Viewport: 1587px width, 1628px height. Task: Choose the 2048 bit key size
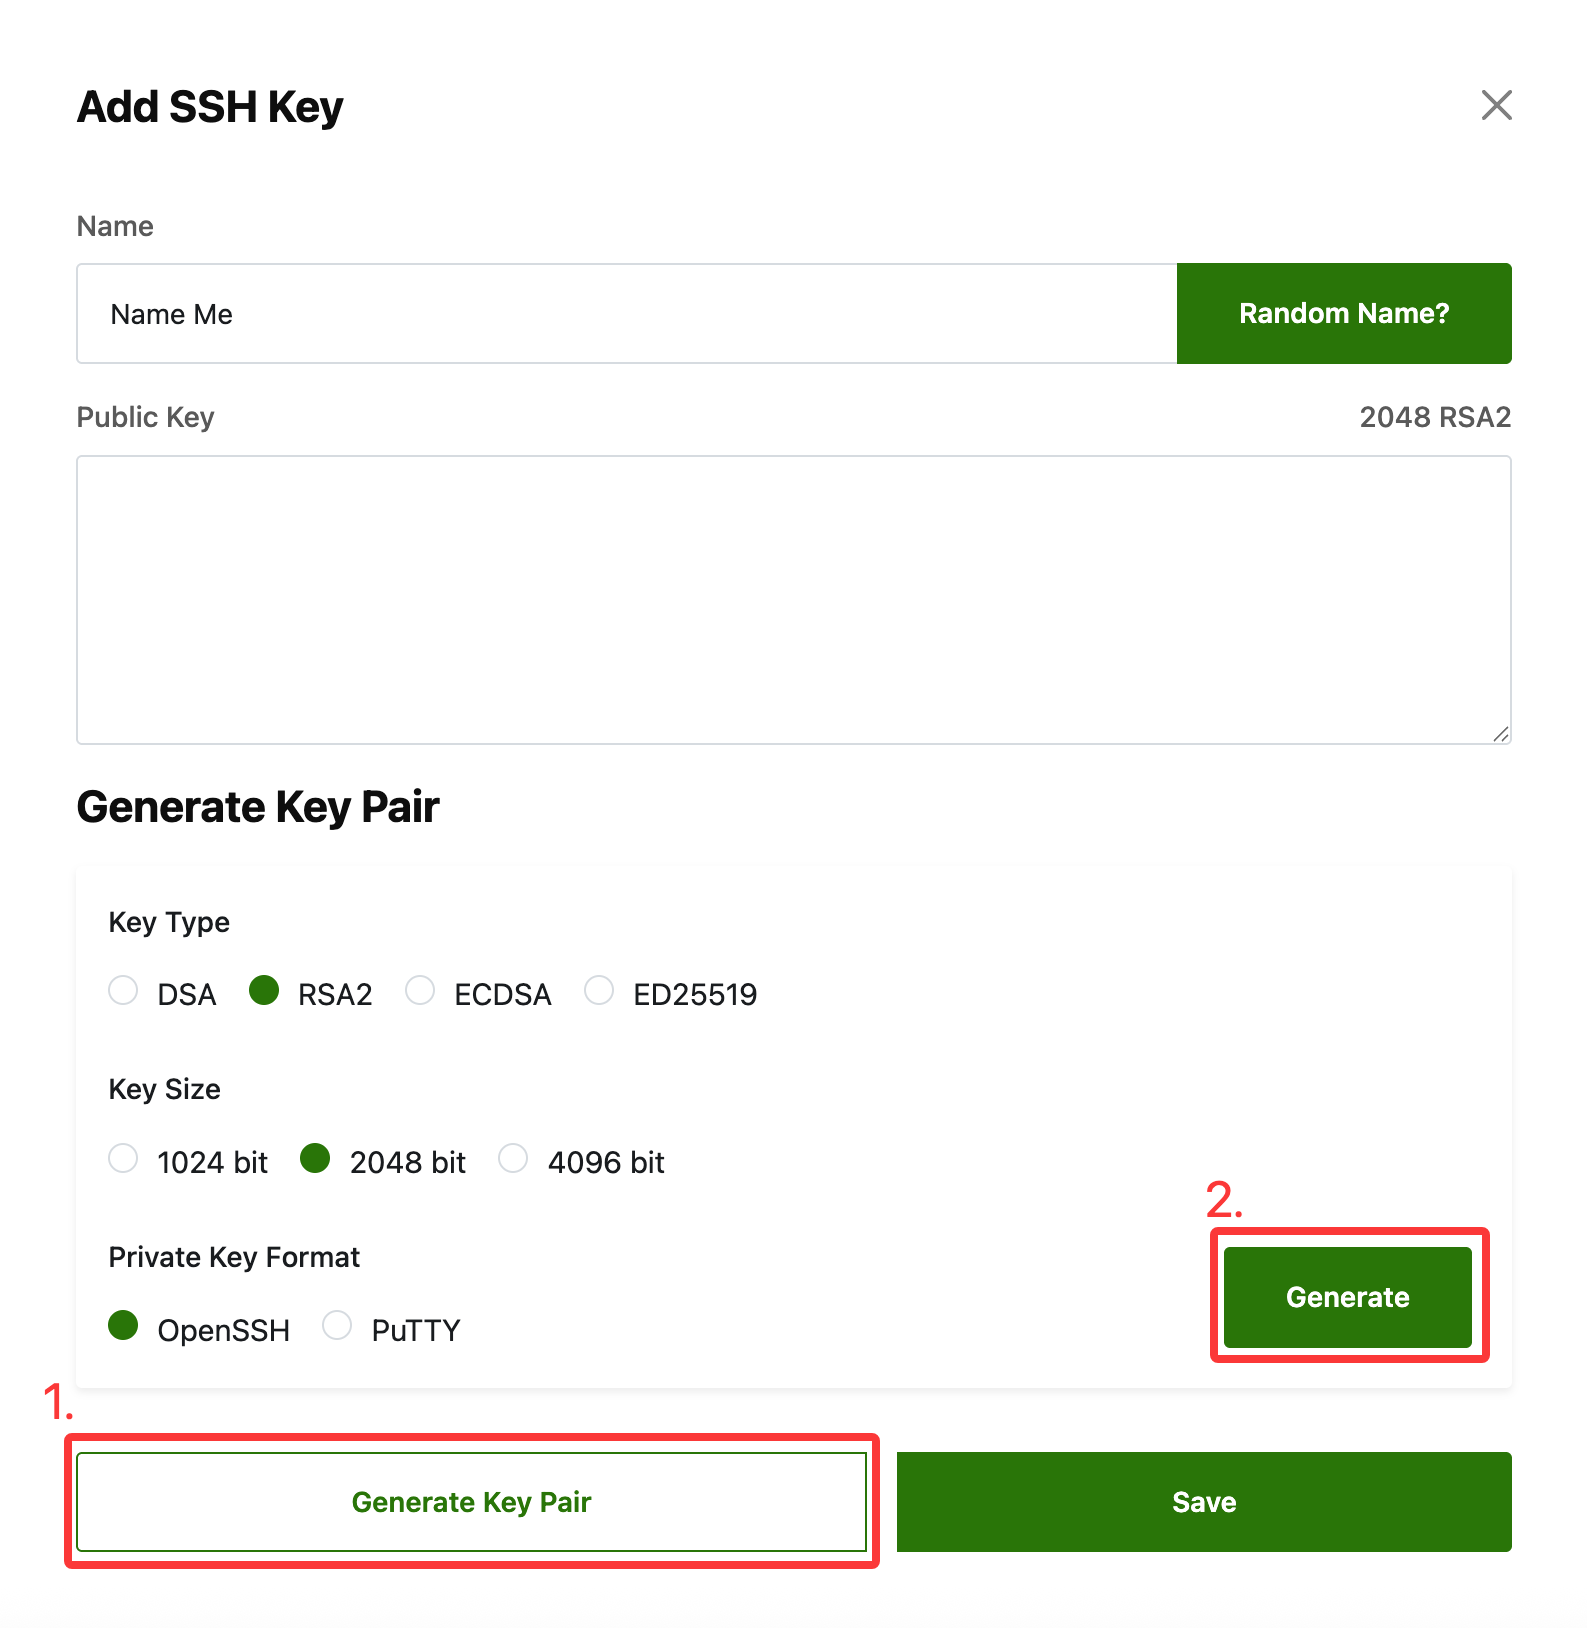pos(315,1159)
